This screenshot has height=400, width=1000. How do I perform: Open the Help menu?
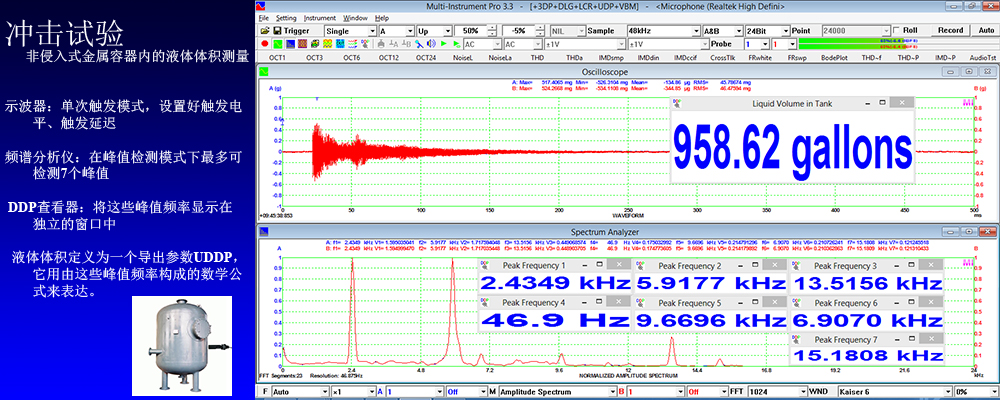click(381, 18)
